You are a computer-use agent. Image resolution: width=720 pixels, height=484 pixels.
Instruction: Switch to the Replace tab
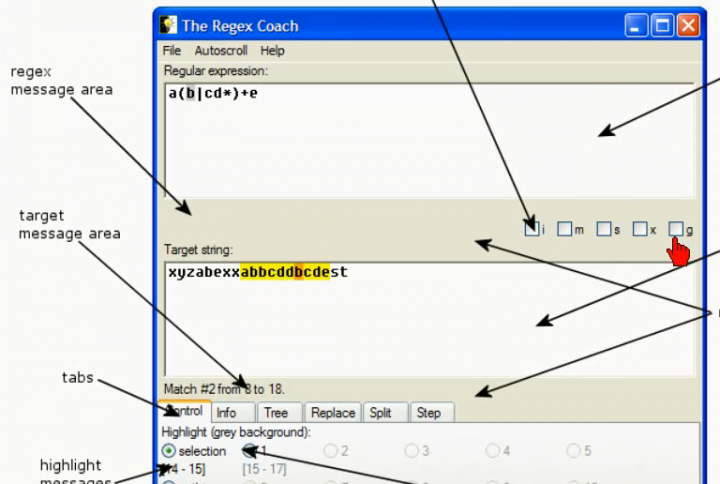(333, 412)
